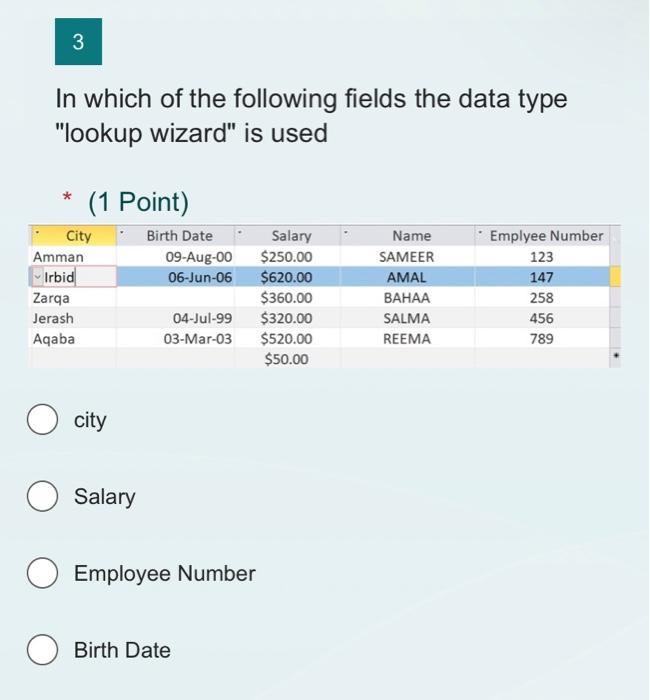This screenshot has height=700, width=650.
Task: Click the City column header
Action: click(74, 236)
